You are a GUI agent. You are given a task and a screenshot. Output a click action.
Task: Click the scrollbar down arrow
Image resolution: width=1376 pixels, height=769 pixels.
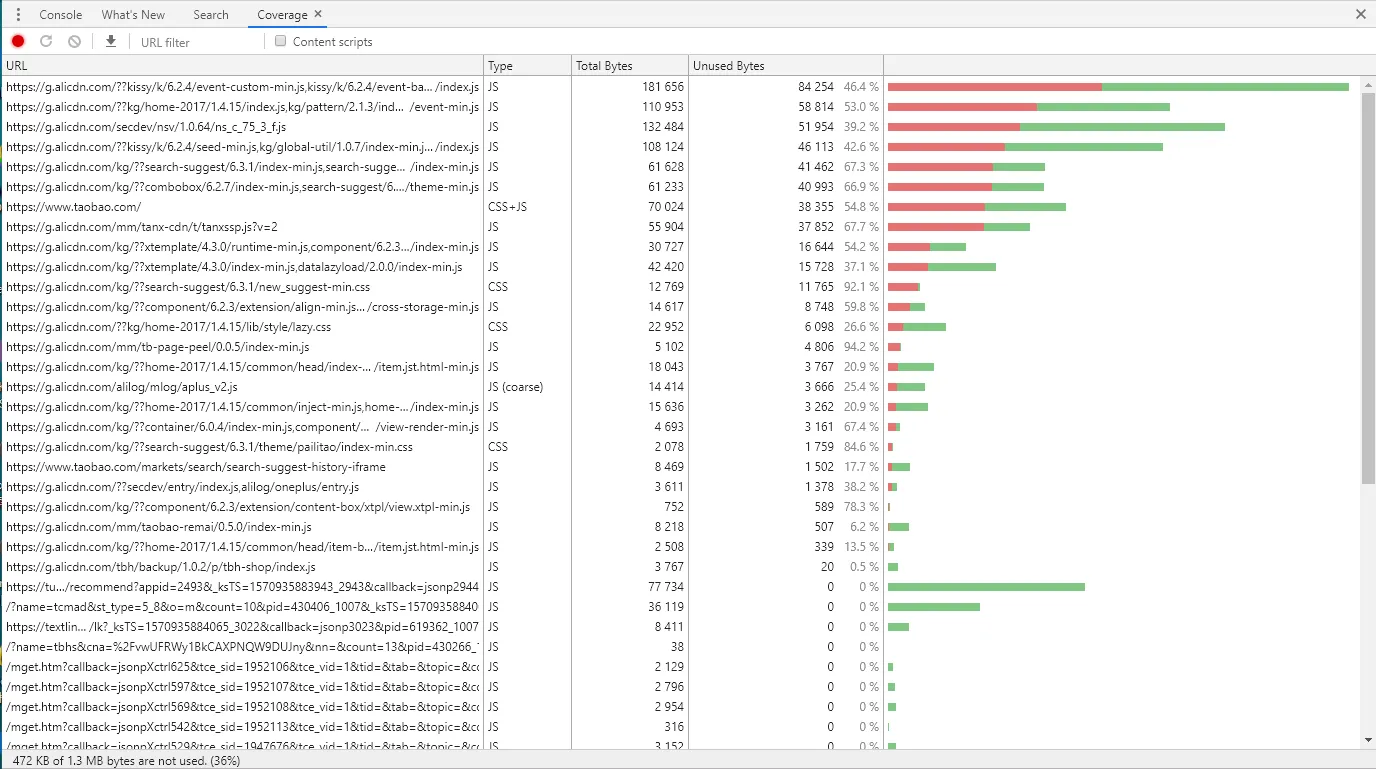pos(1368,740)
